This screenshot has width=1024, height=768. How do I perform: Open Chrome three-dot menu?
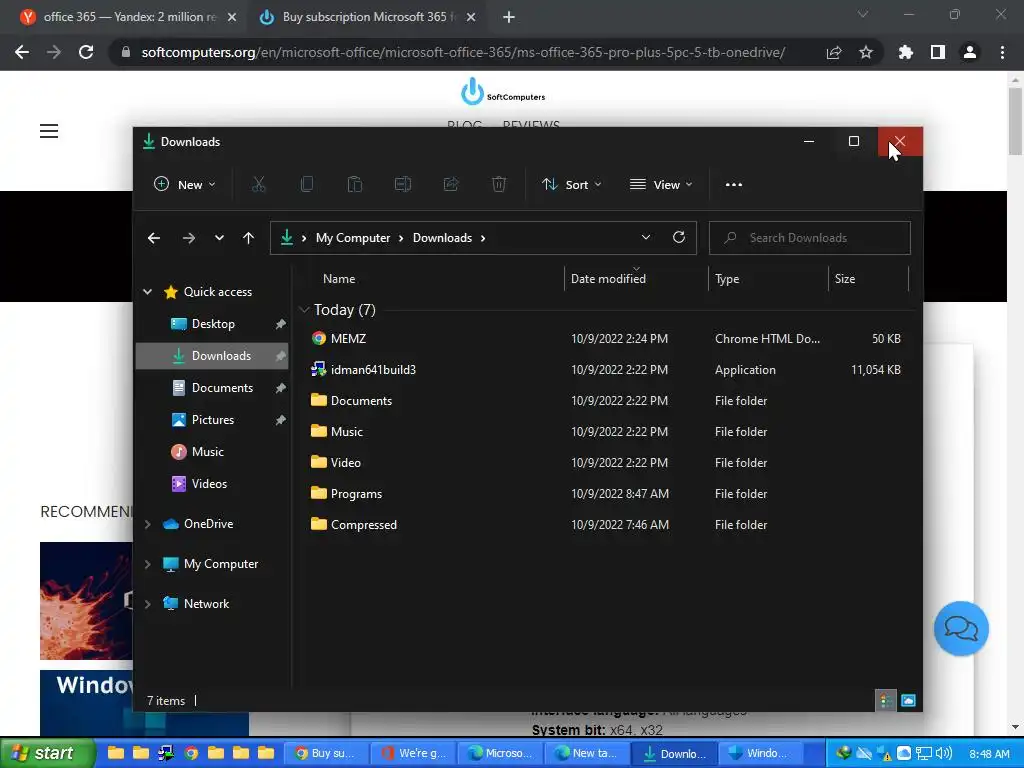(1002, 52)
